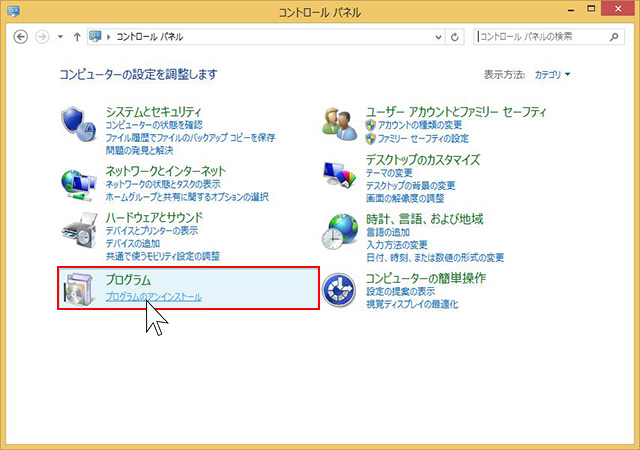Open 画面の解像度の調整 link

coord(405,198)
